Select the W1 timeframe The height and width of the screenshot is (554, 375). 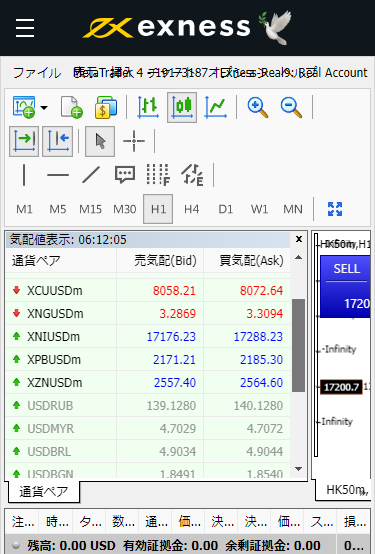(259, 209)
